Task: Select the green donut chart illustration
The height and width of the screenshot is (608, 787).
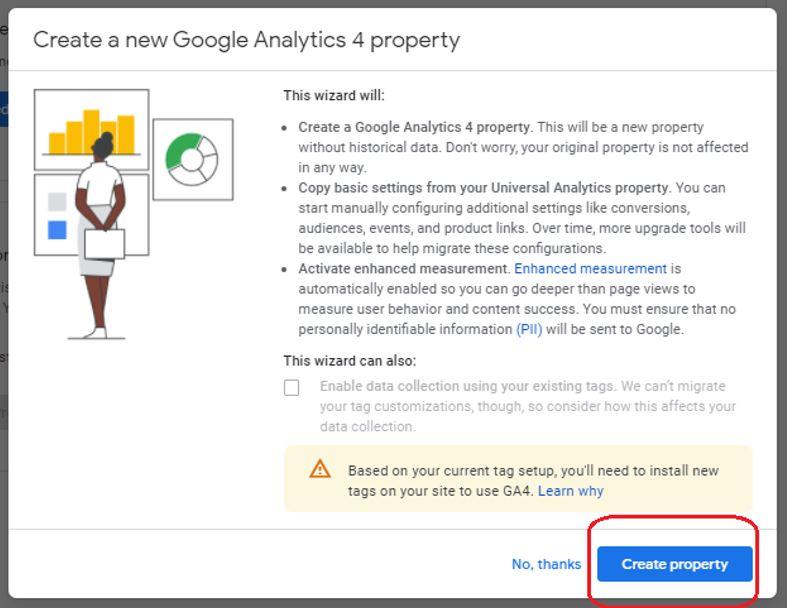Action: pyautogui.click(x=193, y=159)
